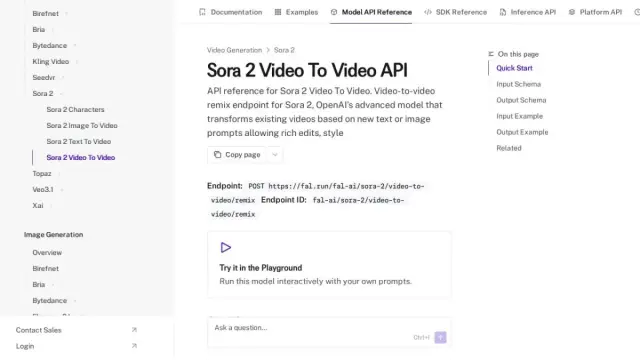The width and height of the screenshot is (640, 360).
Task: Click the SDK Reference code icon
Action: click(x=428, y=12)
